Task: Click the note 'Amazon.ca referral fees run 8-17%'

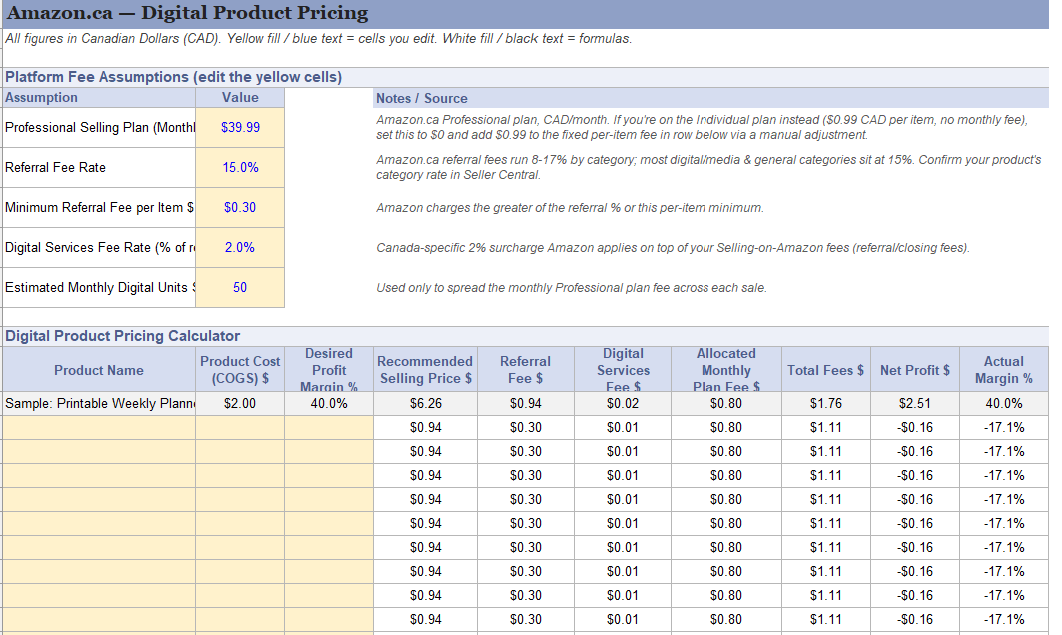Action: coord(708,167)
